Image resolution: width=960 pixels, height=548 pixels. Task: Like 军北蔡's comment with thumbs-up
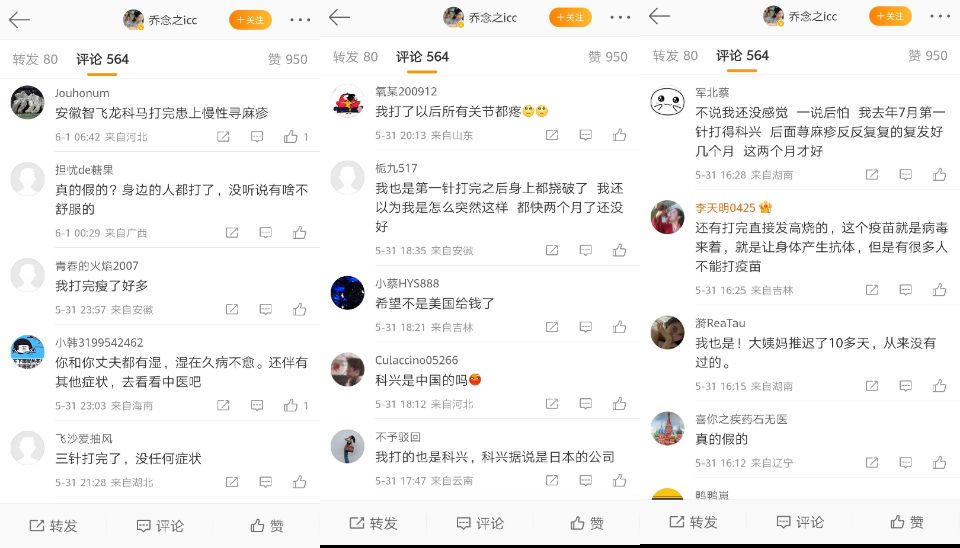[x=940, y=175]
